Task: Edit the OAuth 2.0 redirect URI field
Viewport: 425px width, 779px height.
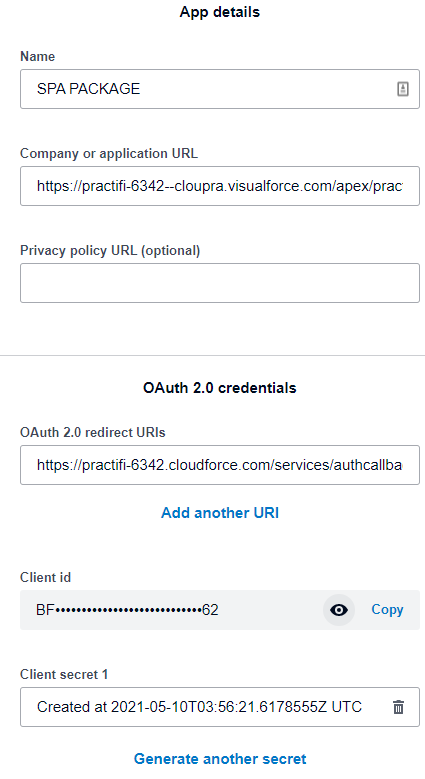Action: pos(220,465)
